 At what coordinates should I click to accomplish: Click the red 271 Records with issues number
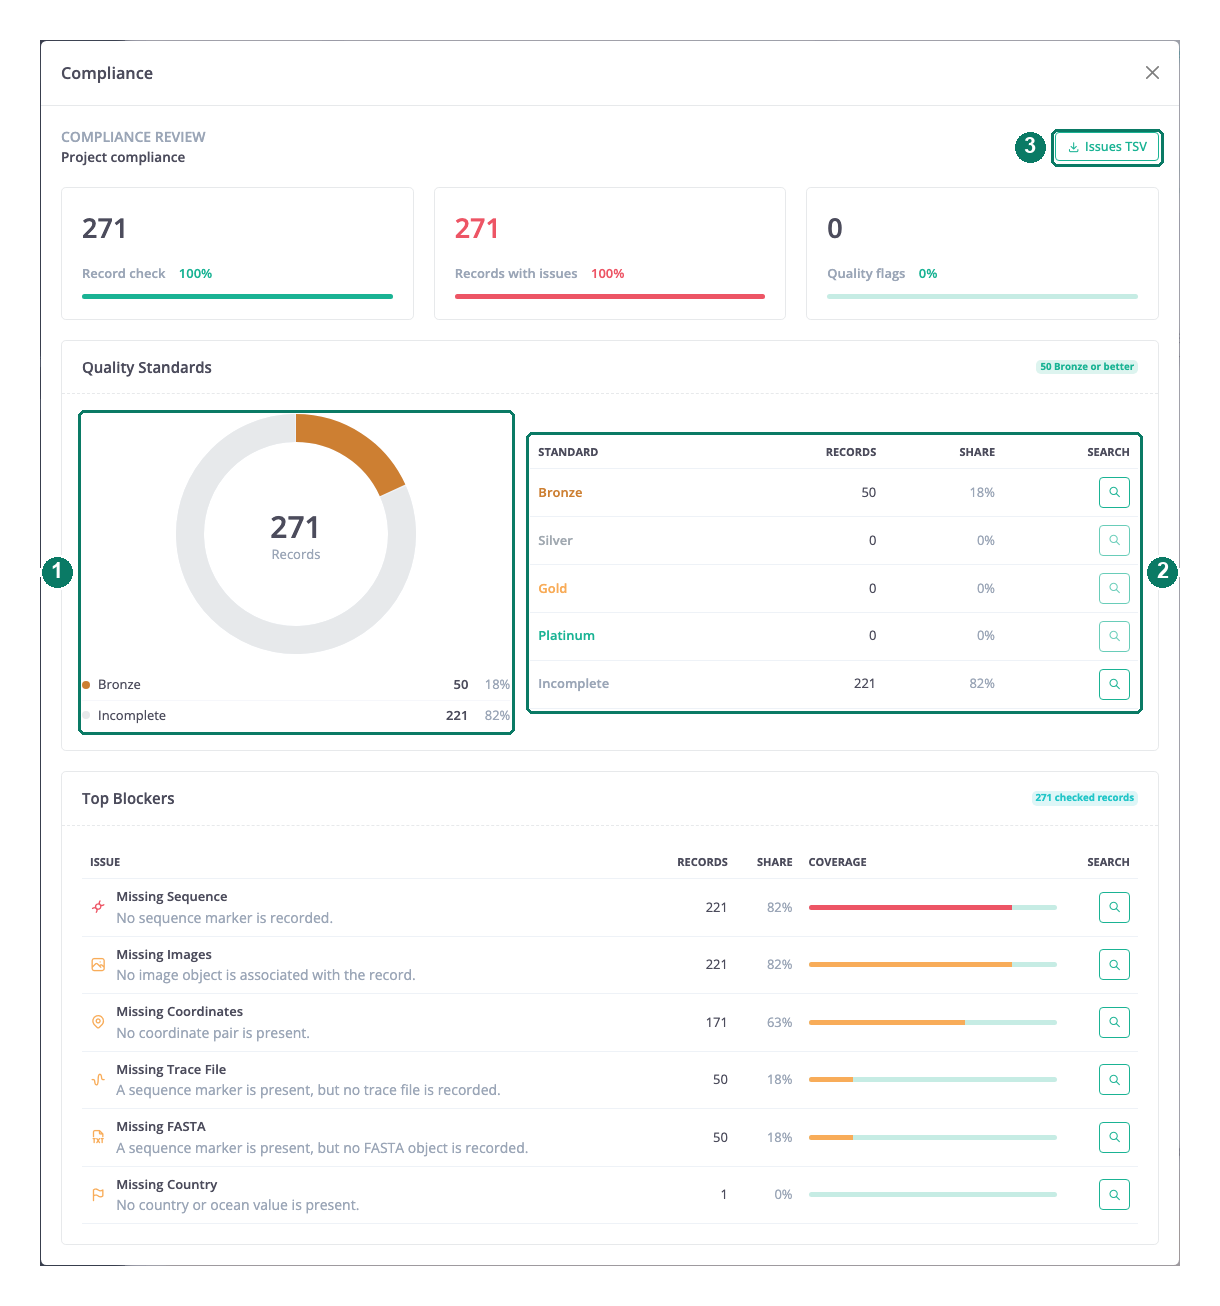[x=477, y=229]
